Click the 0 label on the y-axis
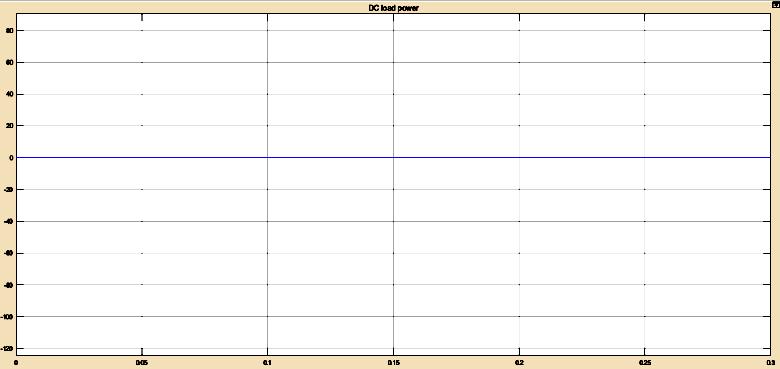The width and height of the screenshot is (780, 369). click(x=11, y=158)
